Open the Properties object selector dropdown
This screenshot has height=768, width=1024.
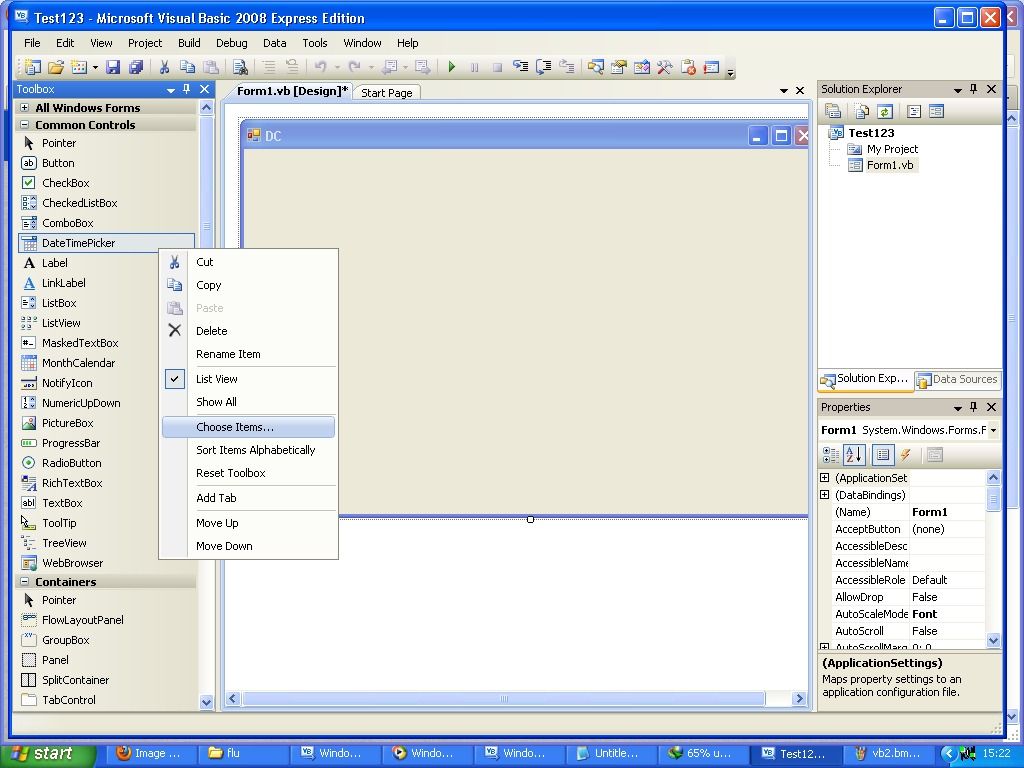993,430
